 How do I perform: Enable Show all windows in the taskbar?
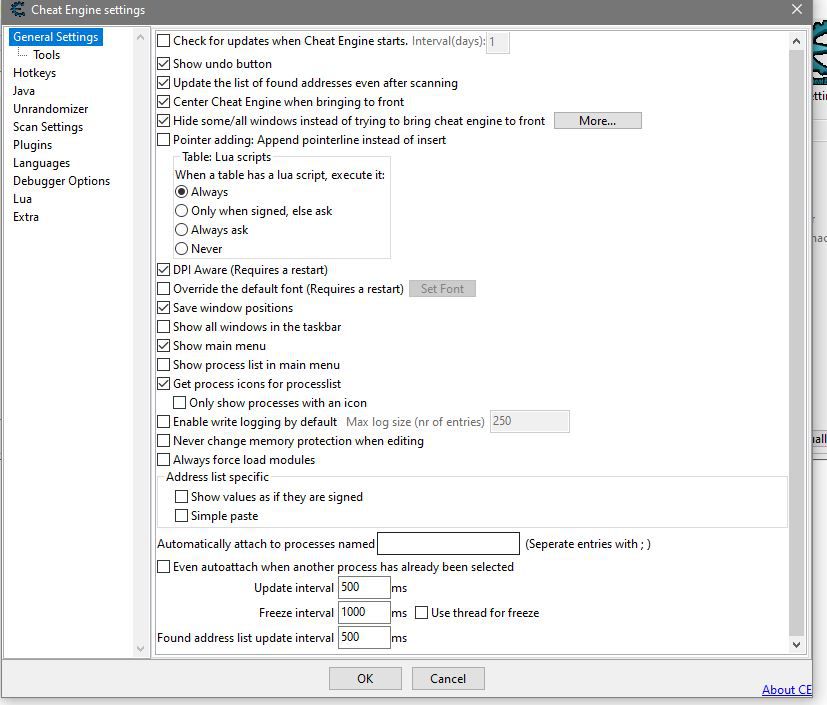pyautogui.click(x=164, y=327)
